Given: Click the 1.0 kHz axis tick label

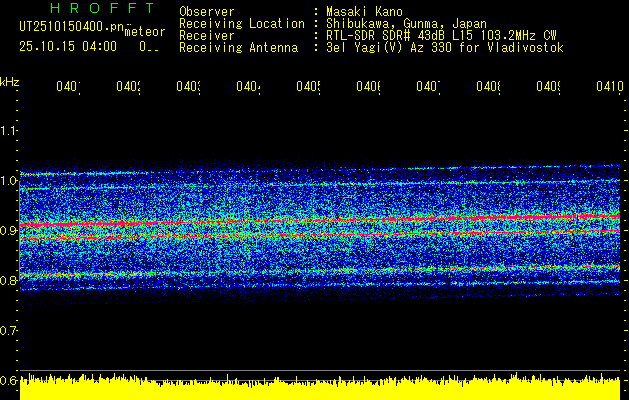Looking at the screenshot, I should (10, 180).
